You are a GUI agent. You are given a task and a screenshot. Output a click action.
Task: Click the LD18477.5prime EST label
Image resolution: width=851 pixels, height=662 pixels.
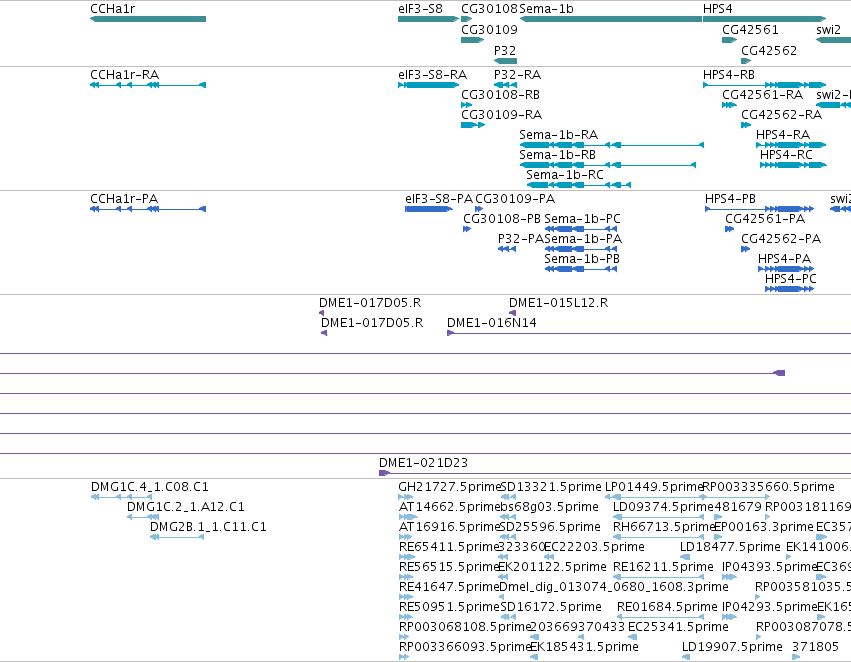[x=730, y=547]
